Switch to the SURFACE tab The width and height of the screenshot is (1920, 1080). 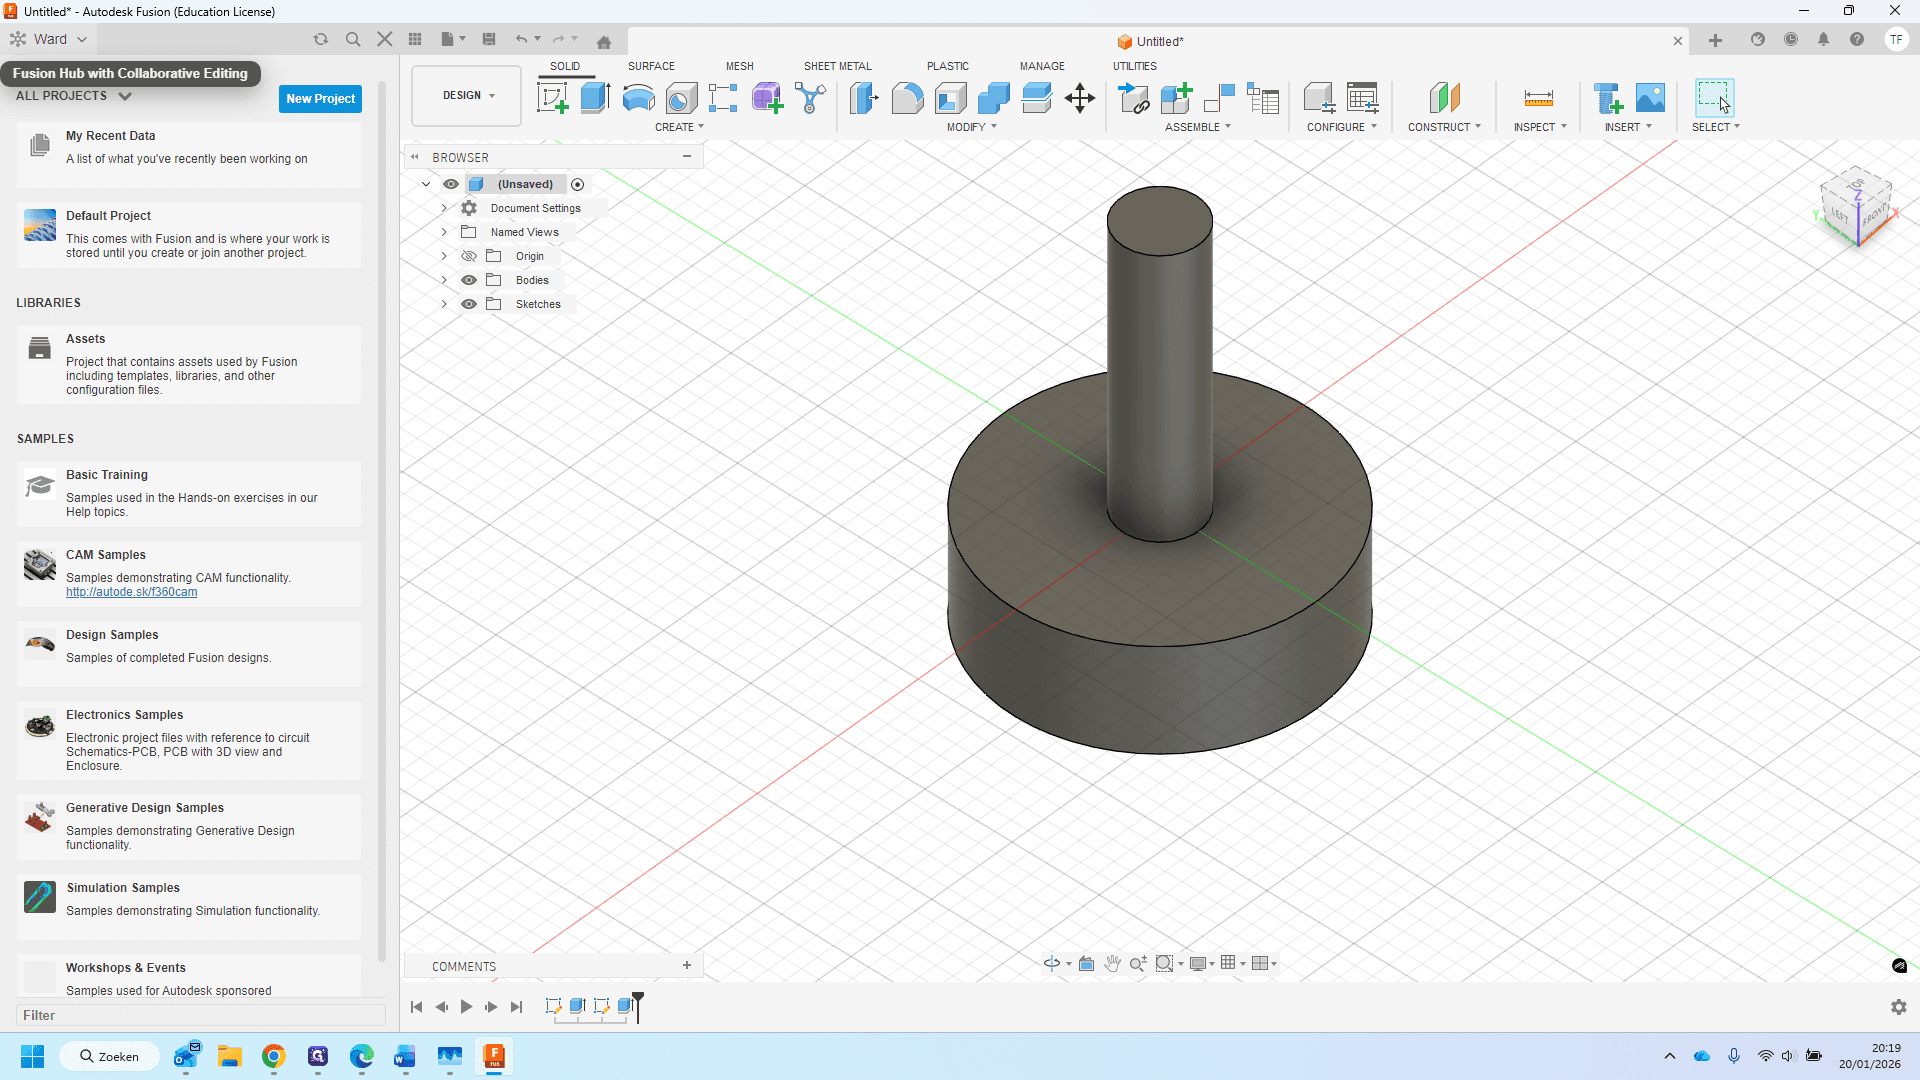(x=651, y=66)
